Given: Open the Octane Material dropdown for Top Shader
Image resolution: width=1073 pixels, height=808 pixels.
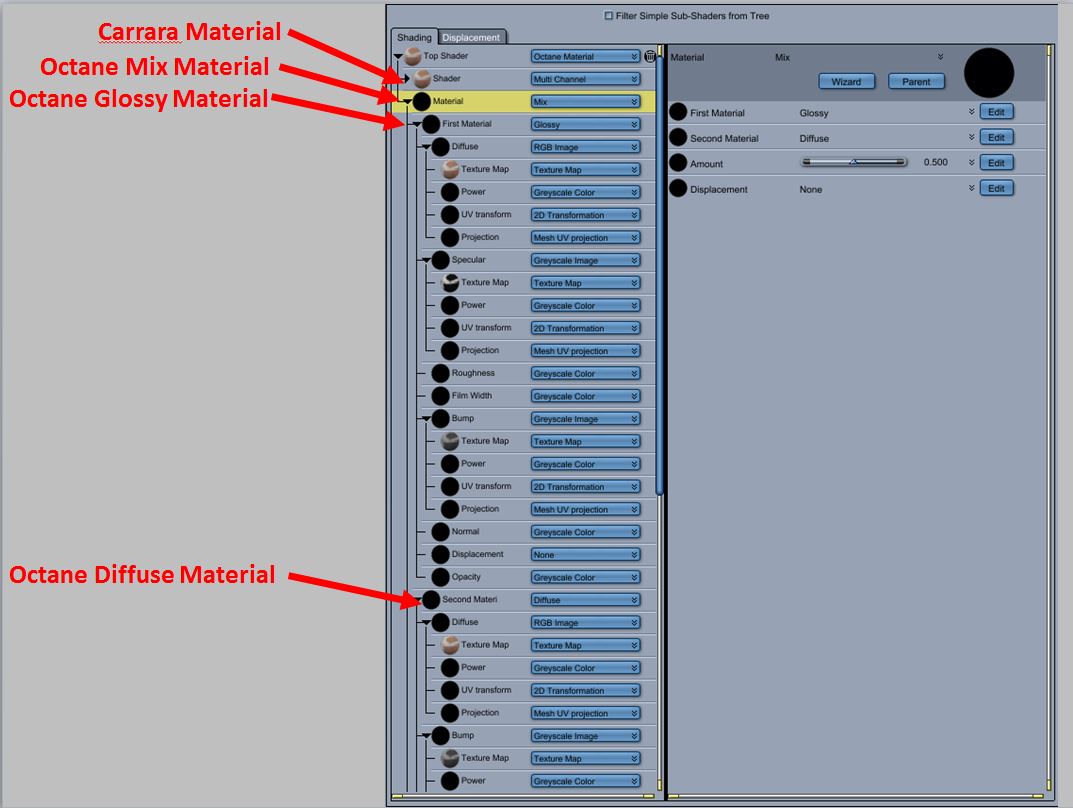Looking at the screenshot, I should (586, 56).
